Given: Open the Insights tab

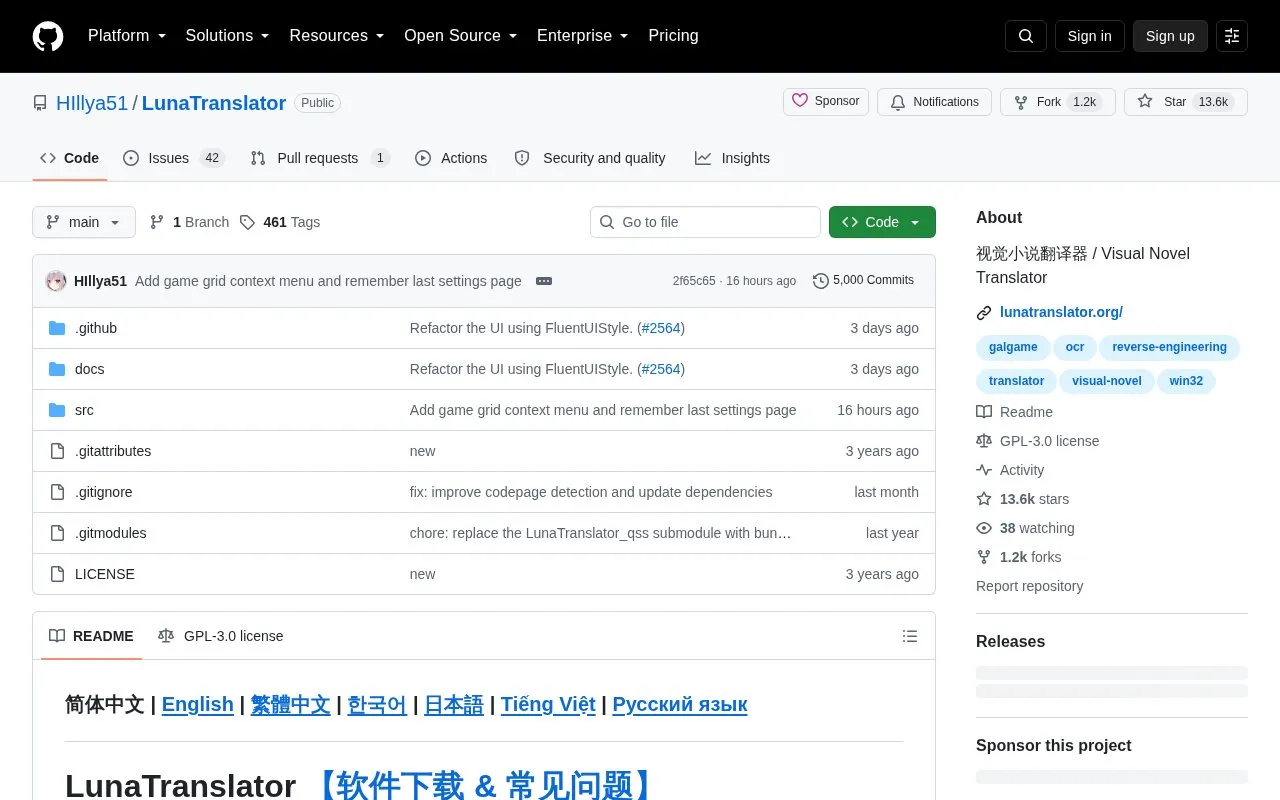Looking at the screenshot, I should coord(733,158).
